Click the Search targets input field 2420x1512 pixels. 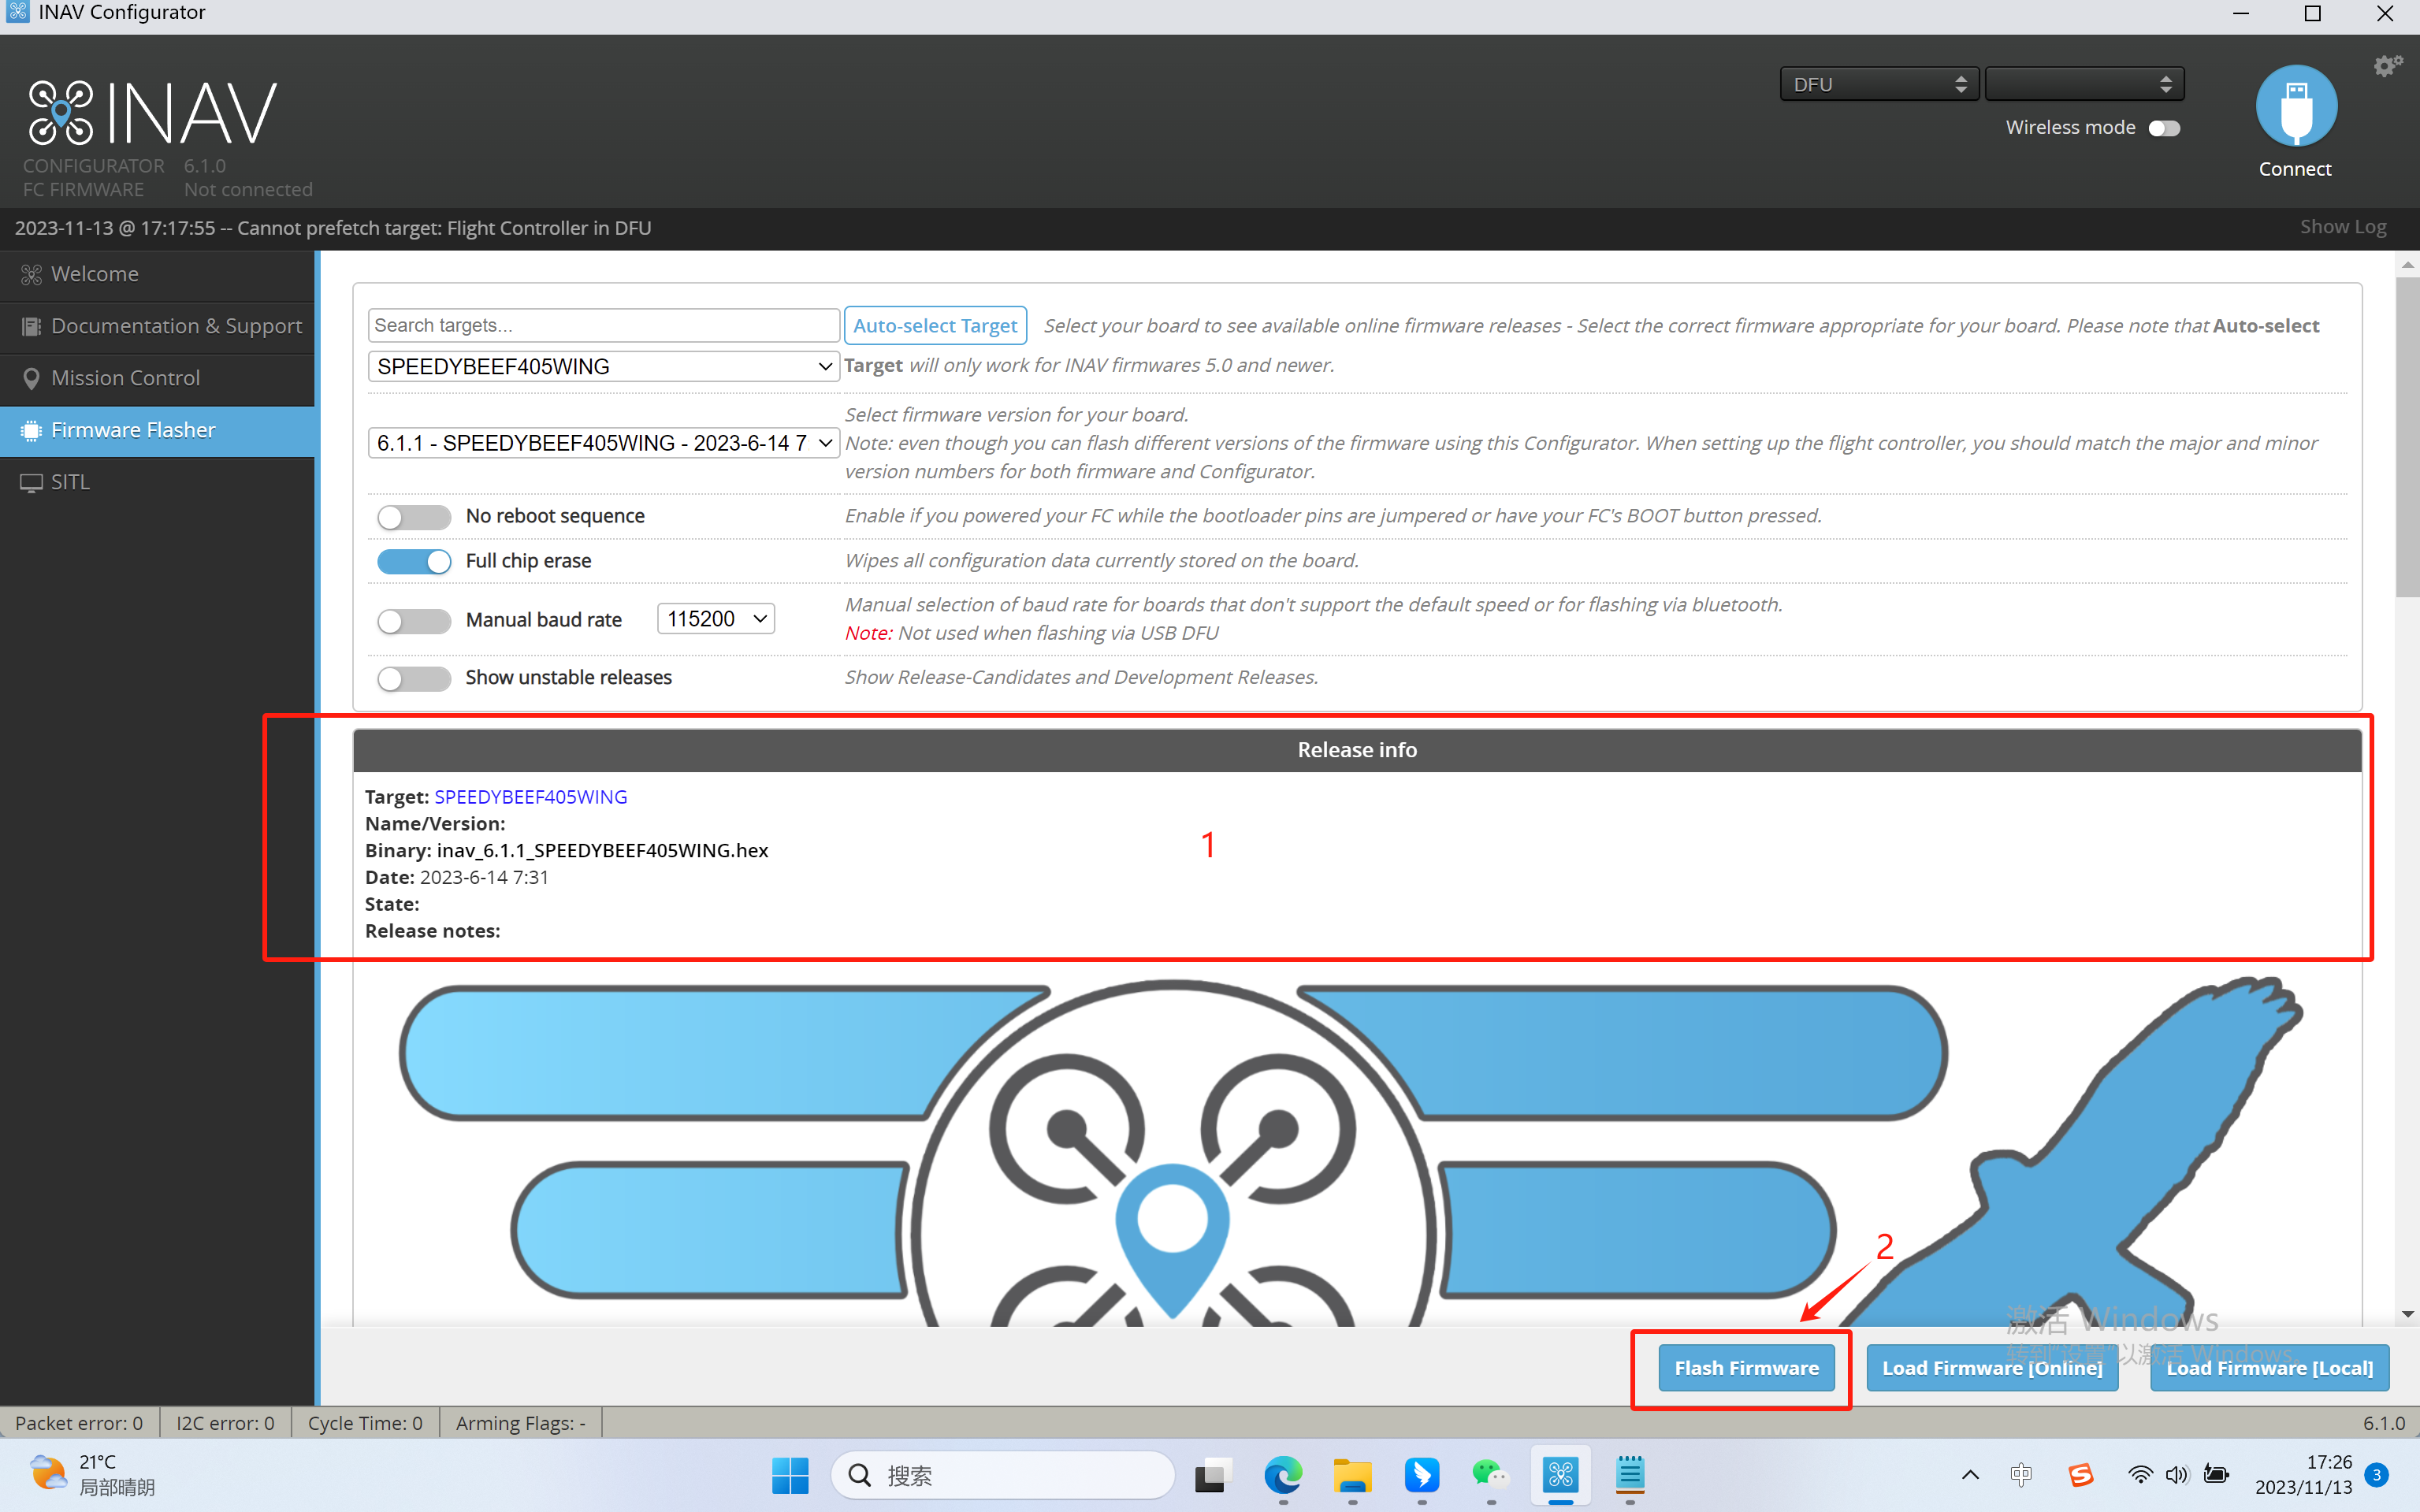tap(603, 325)
